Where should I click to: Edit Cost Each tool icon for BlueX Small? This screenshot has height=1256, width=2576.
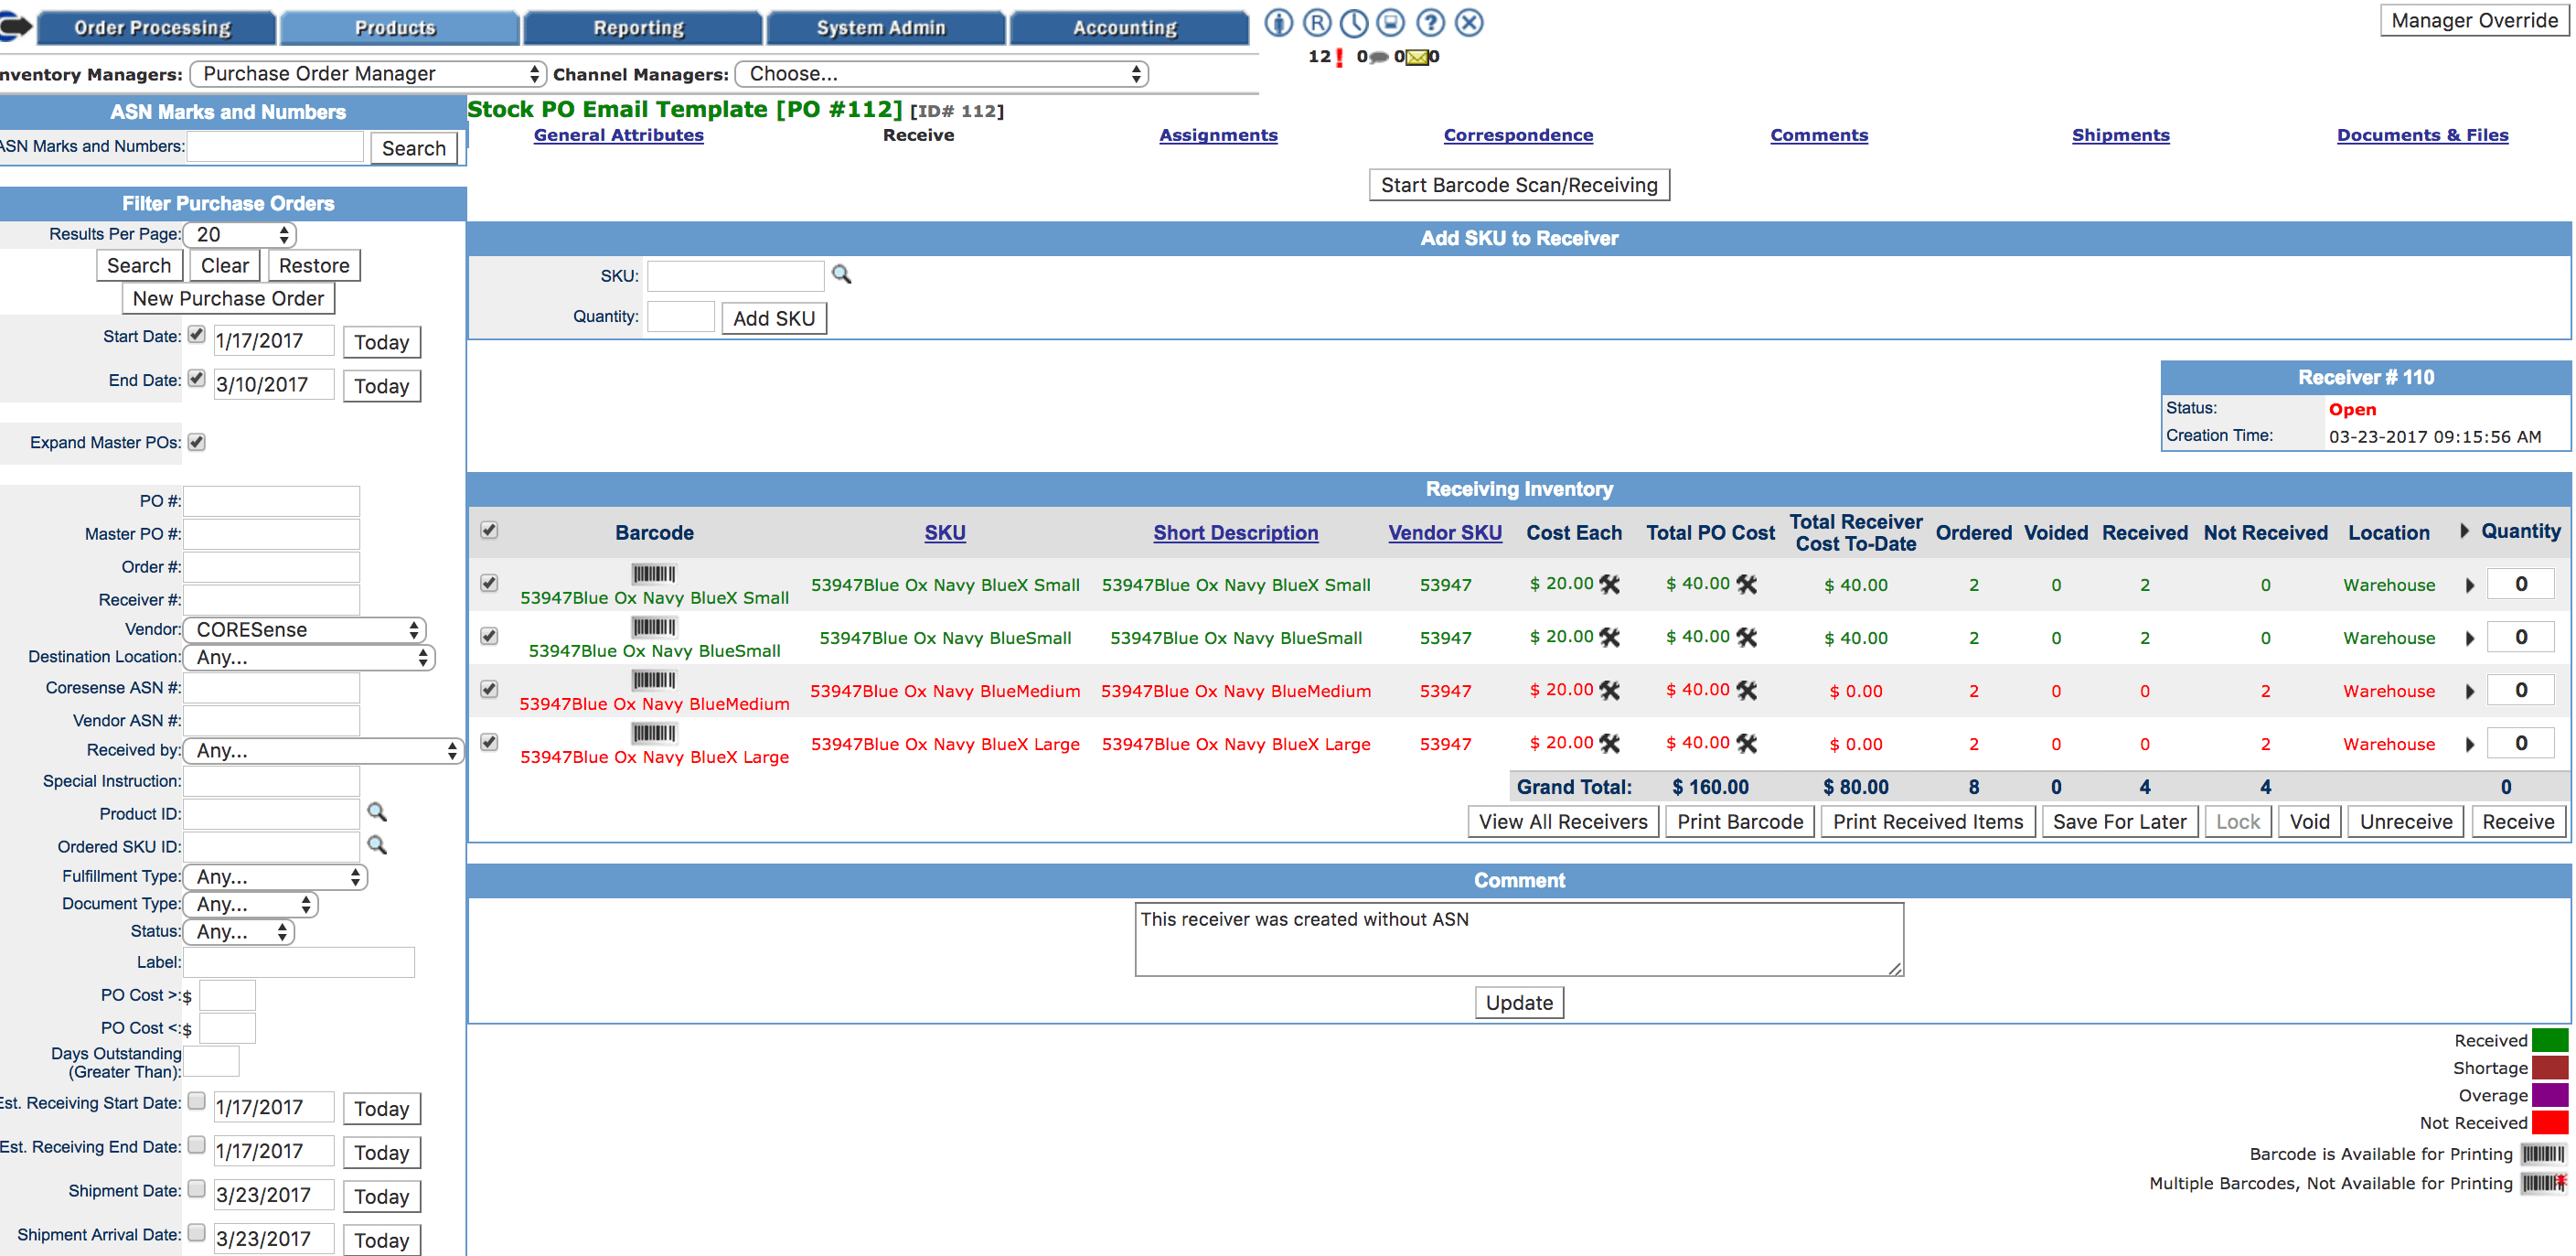(1610, 584)
